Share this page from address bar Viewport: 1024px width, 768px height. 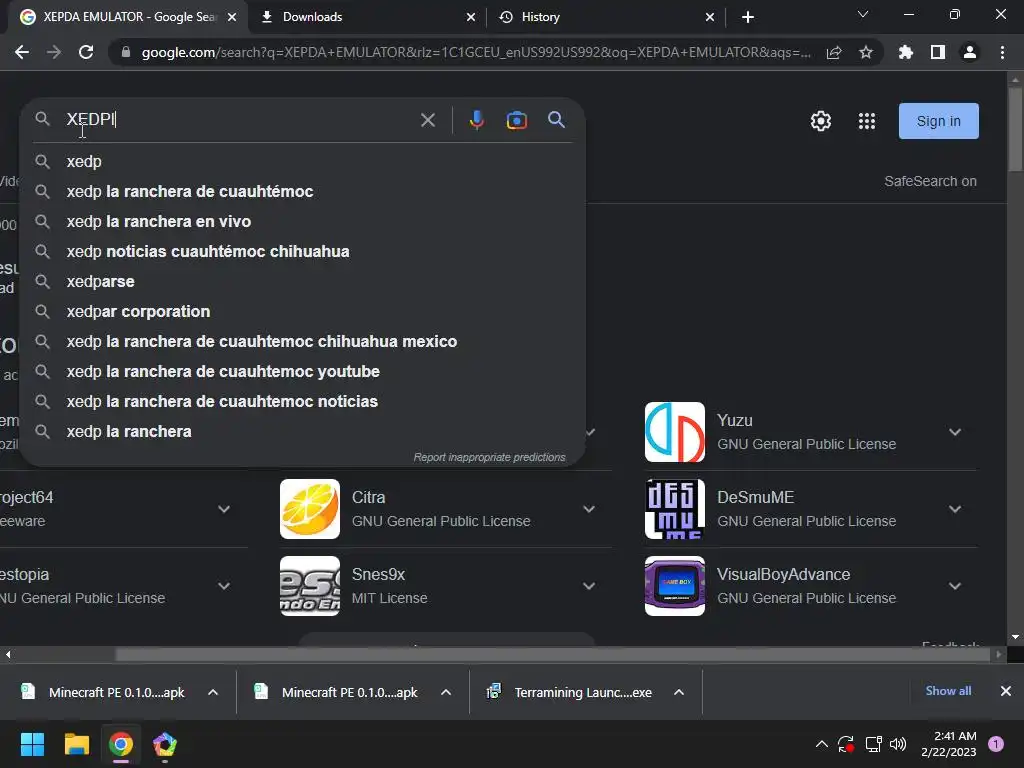(x=834, y=52)
